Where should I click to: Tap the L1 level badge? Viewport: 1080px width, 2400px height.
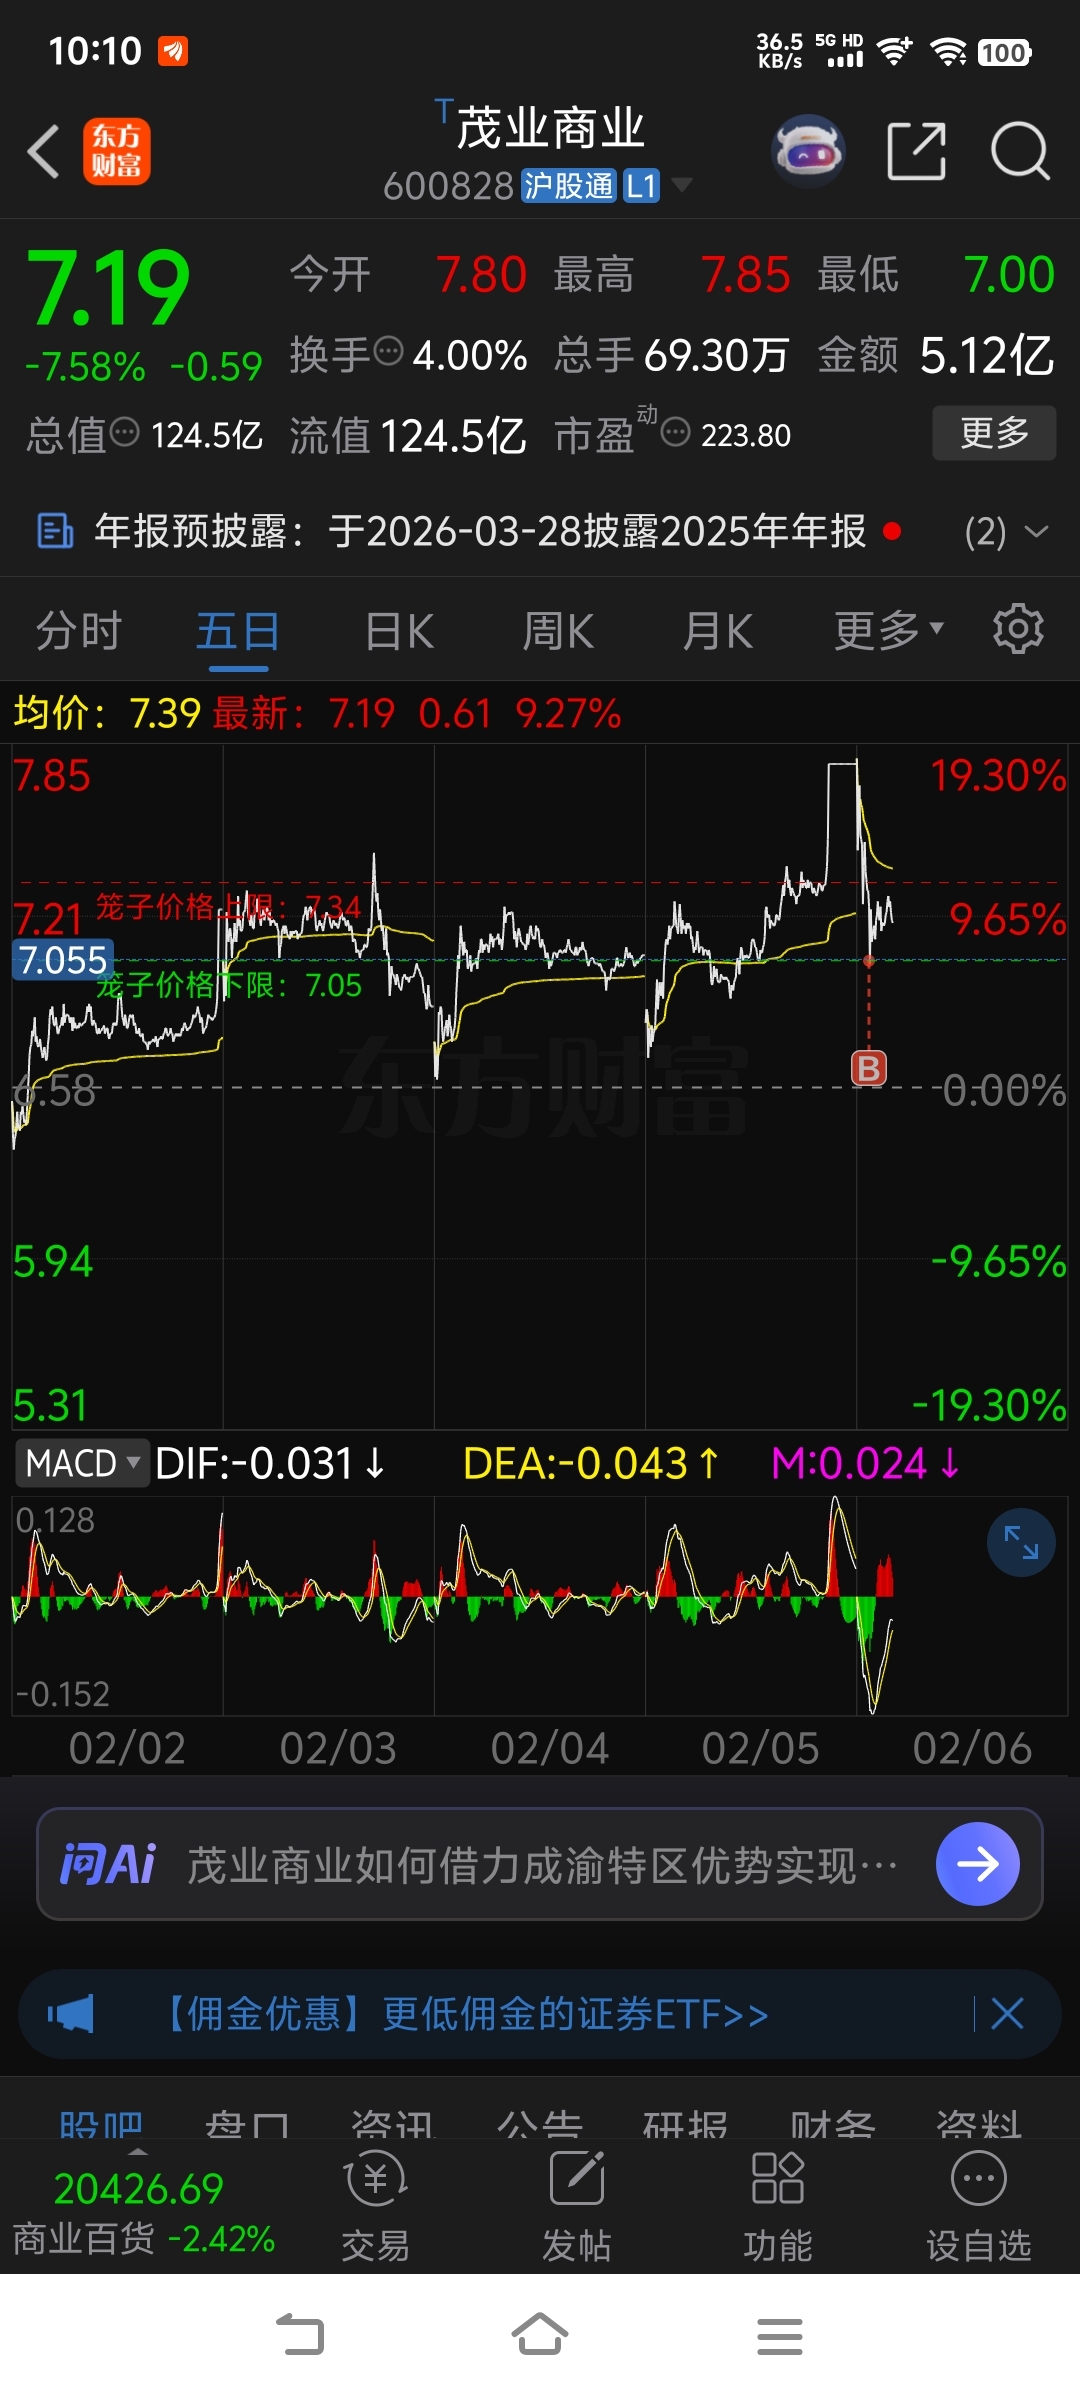coord(641,186)
